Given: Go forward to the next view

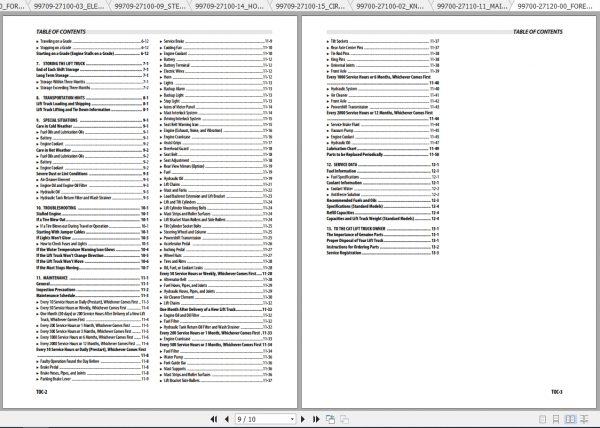Looking at the screenshot, I should pos(344,419).
